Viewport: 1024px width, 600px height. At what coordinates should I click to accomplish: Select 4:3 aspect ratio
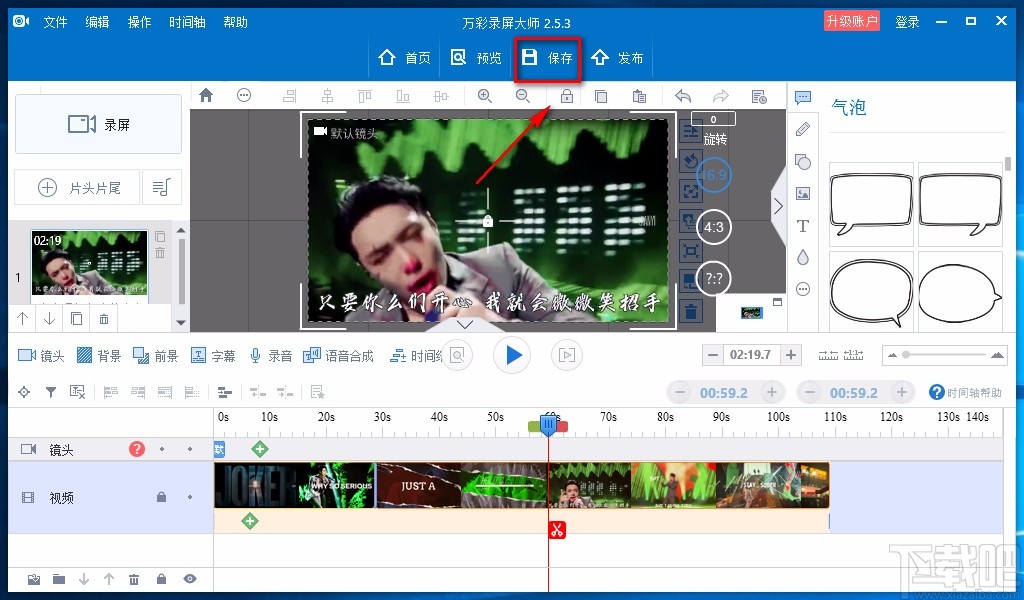click(x=713, y=227)
